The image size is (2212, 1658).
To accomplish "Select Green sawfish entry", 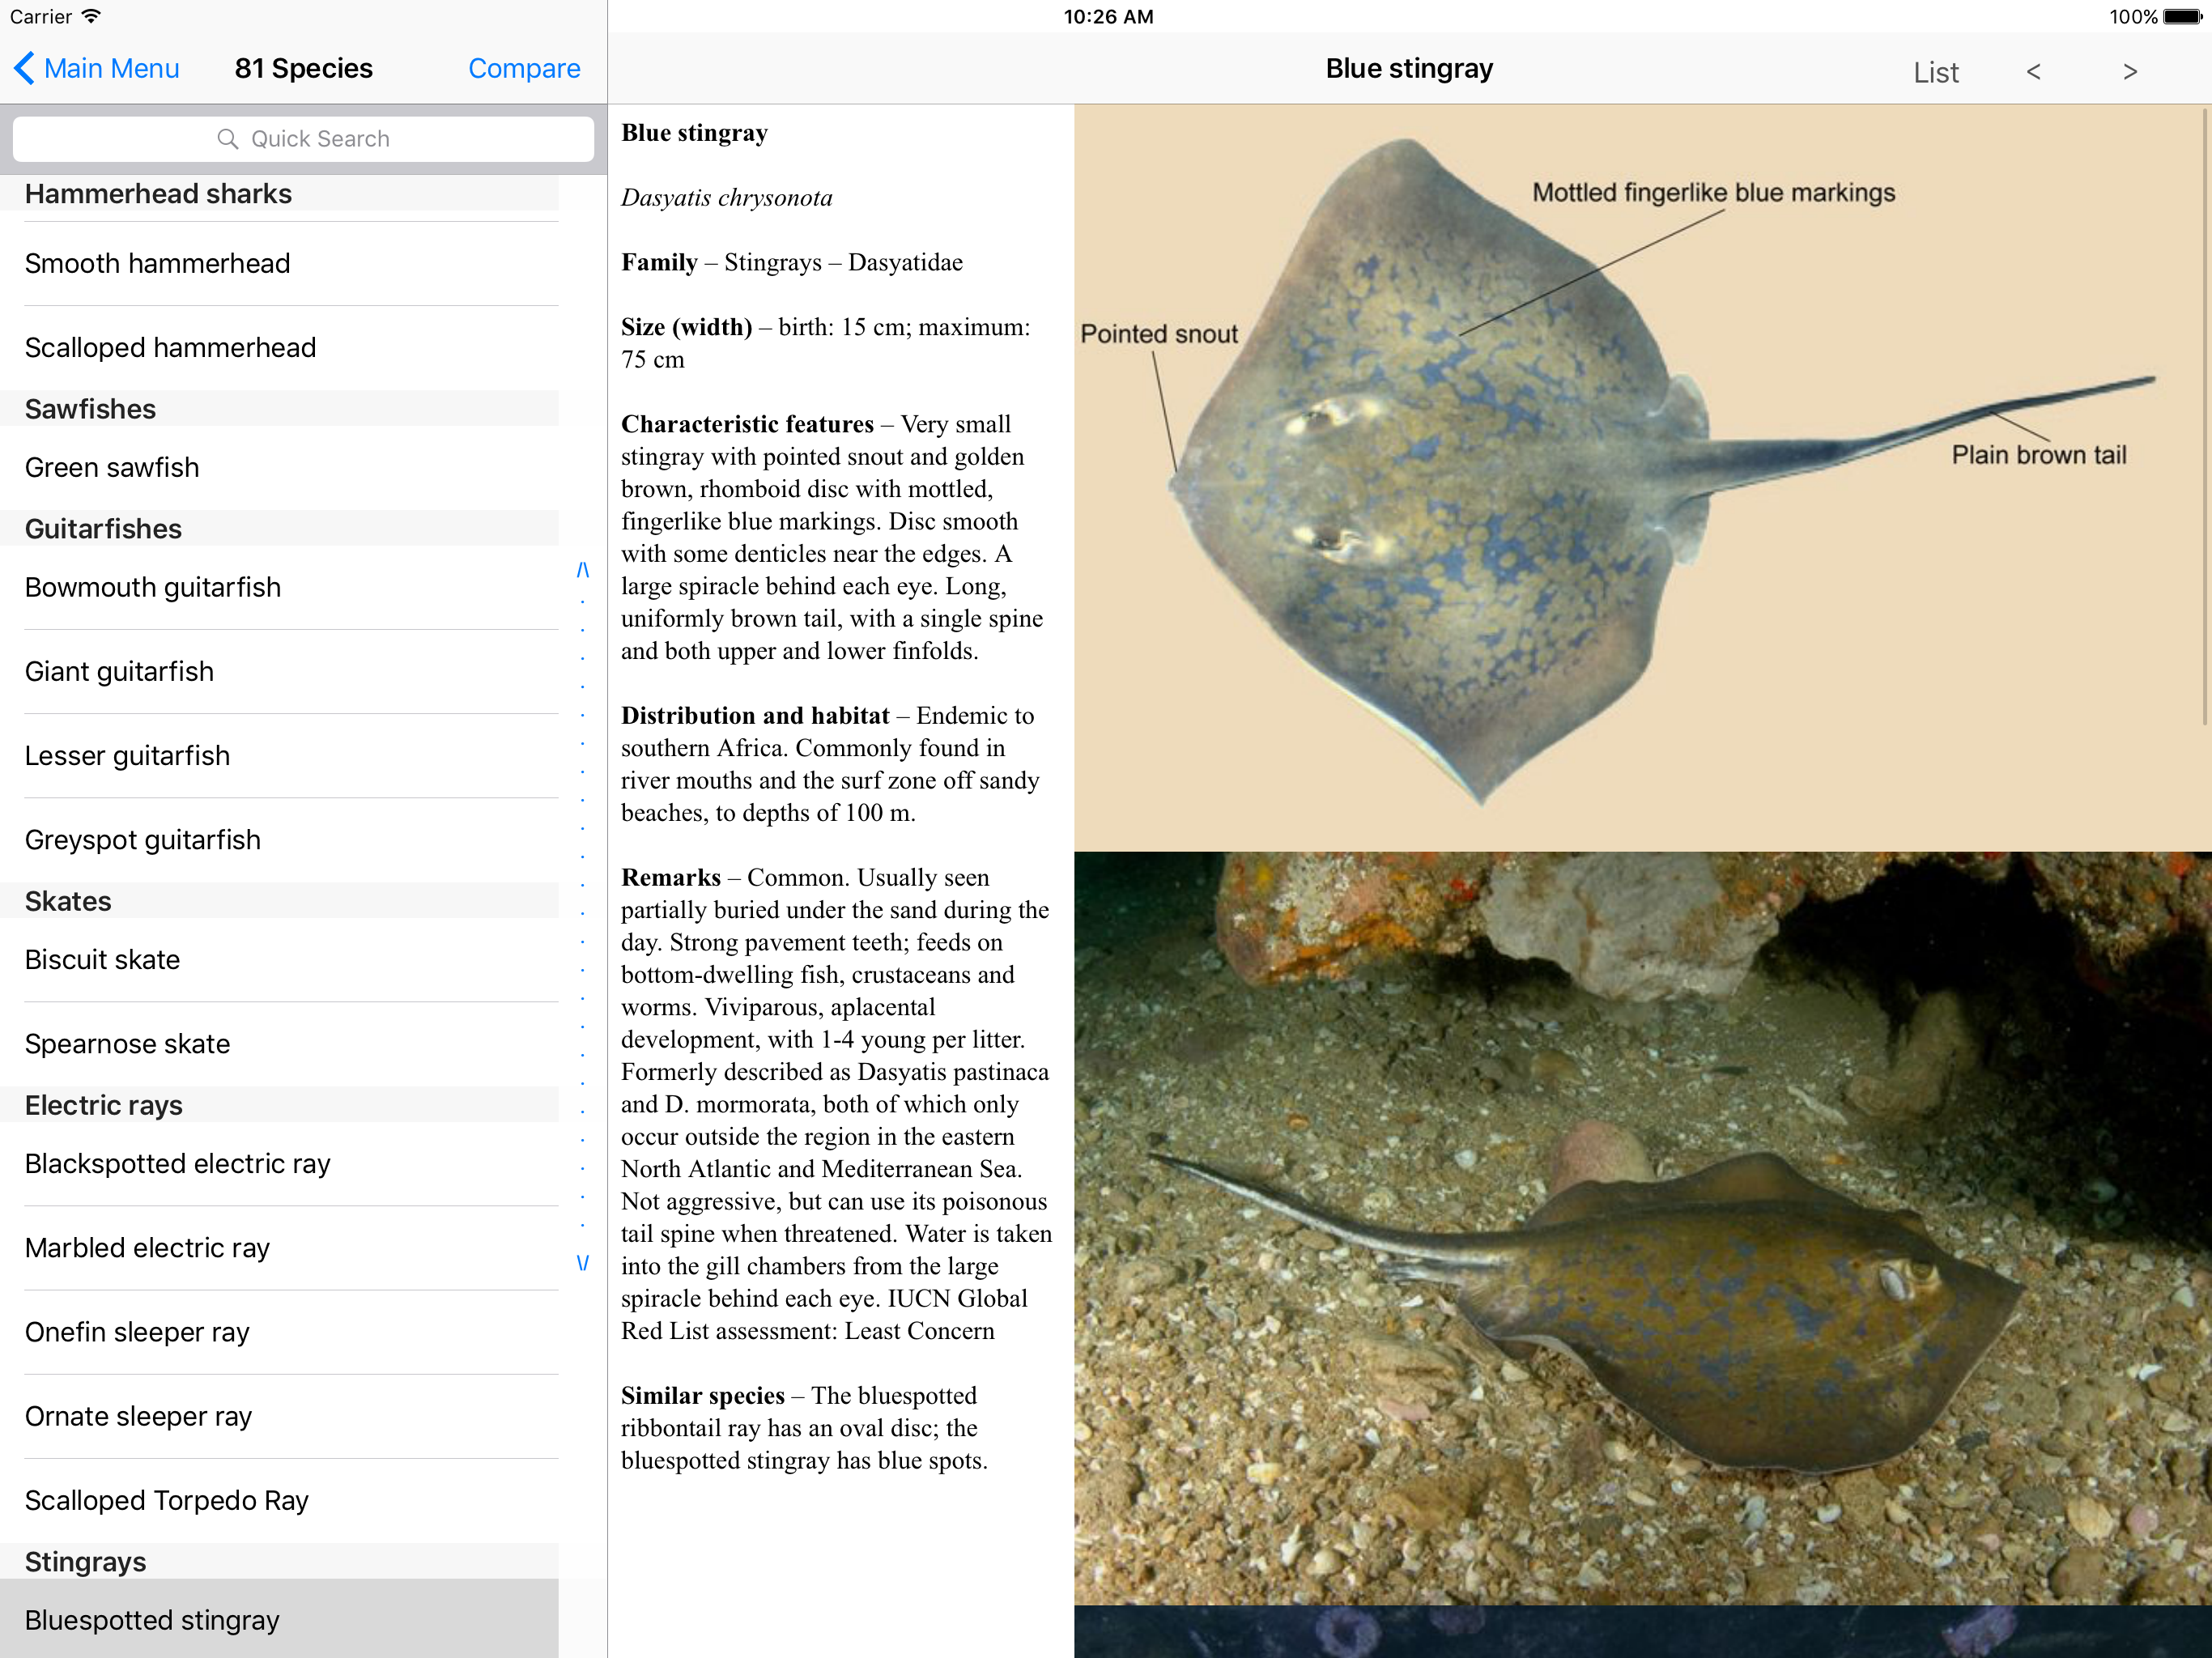I will tap(279, 468).
